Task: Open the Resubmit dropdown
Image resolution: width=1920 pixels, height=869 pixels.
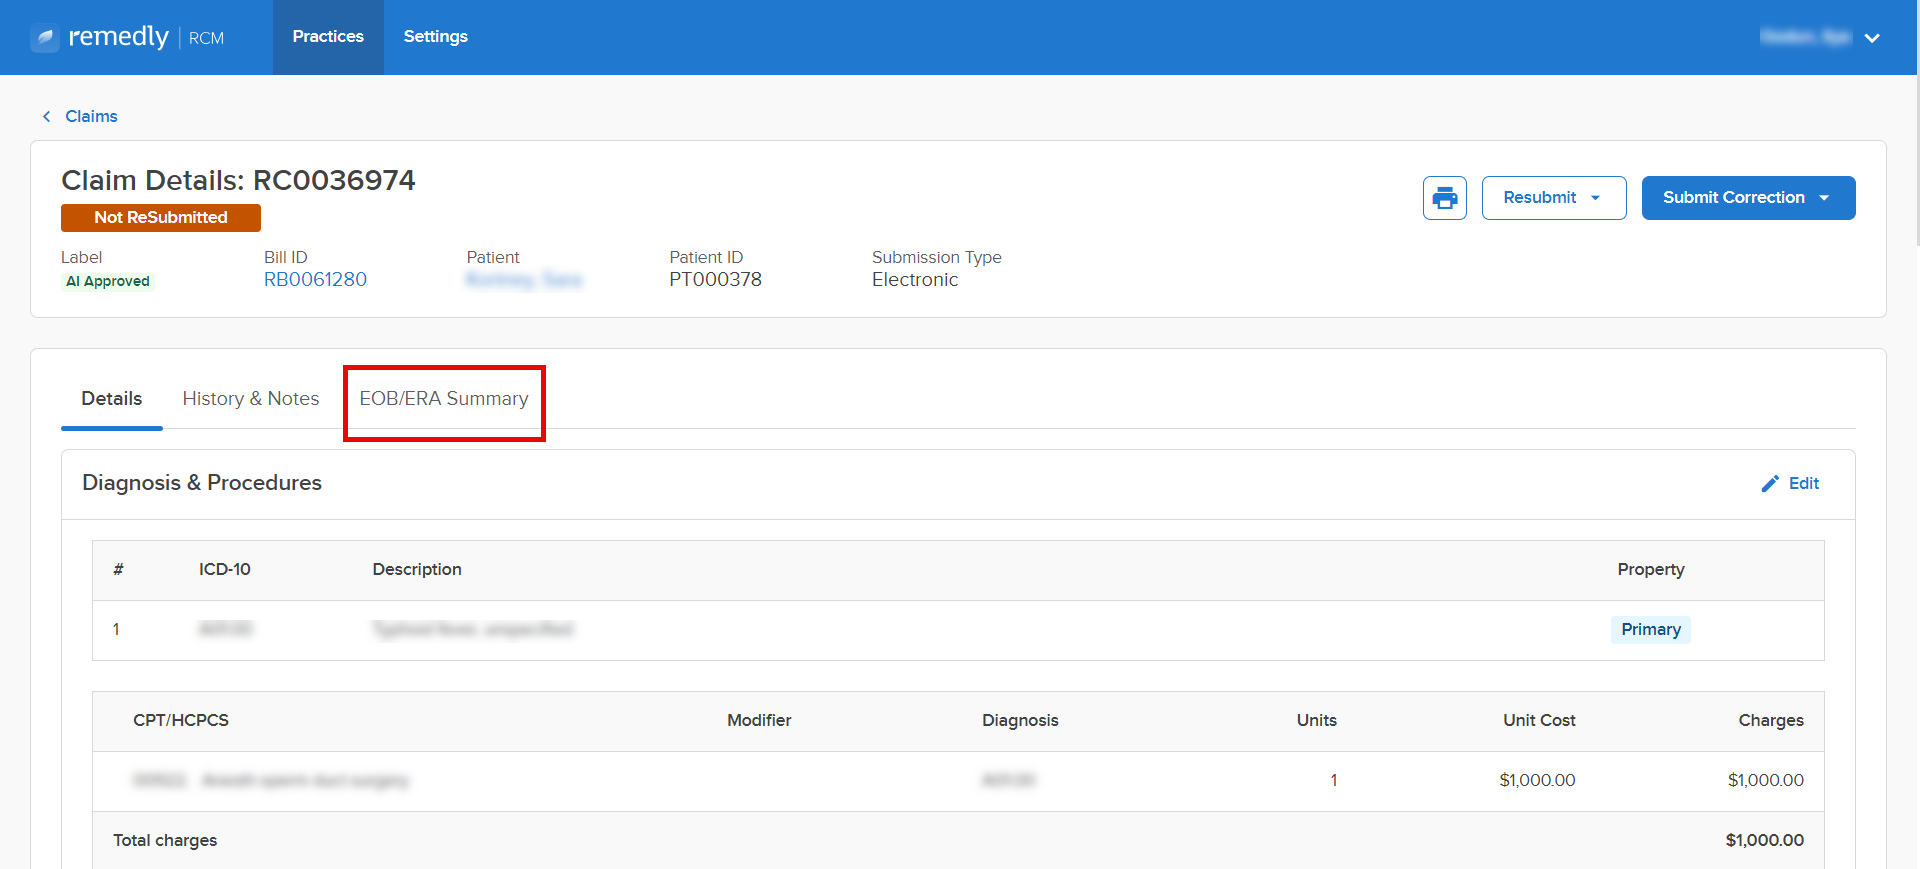Action: click(x=1553, y=198)
